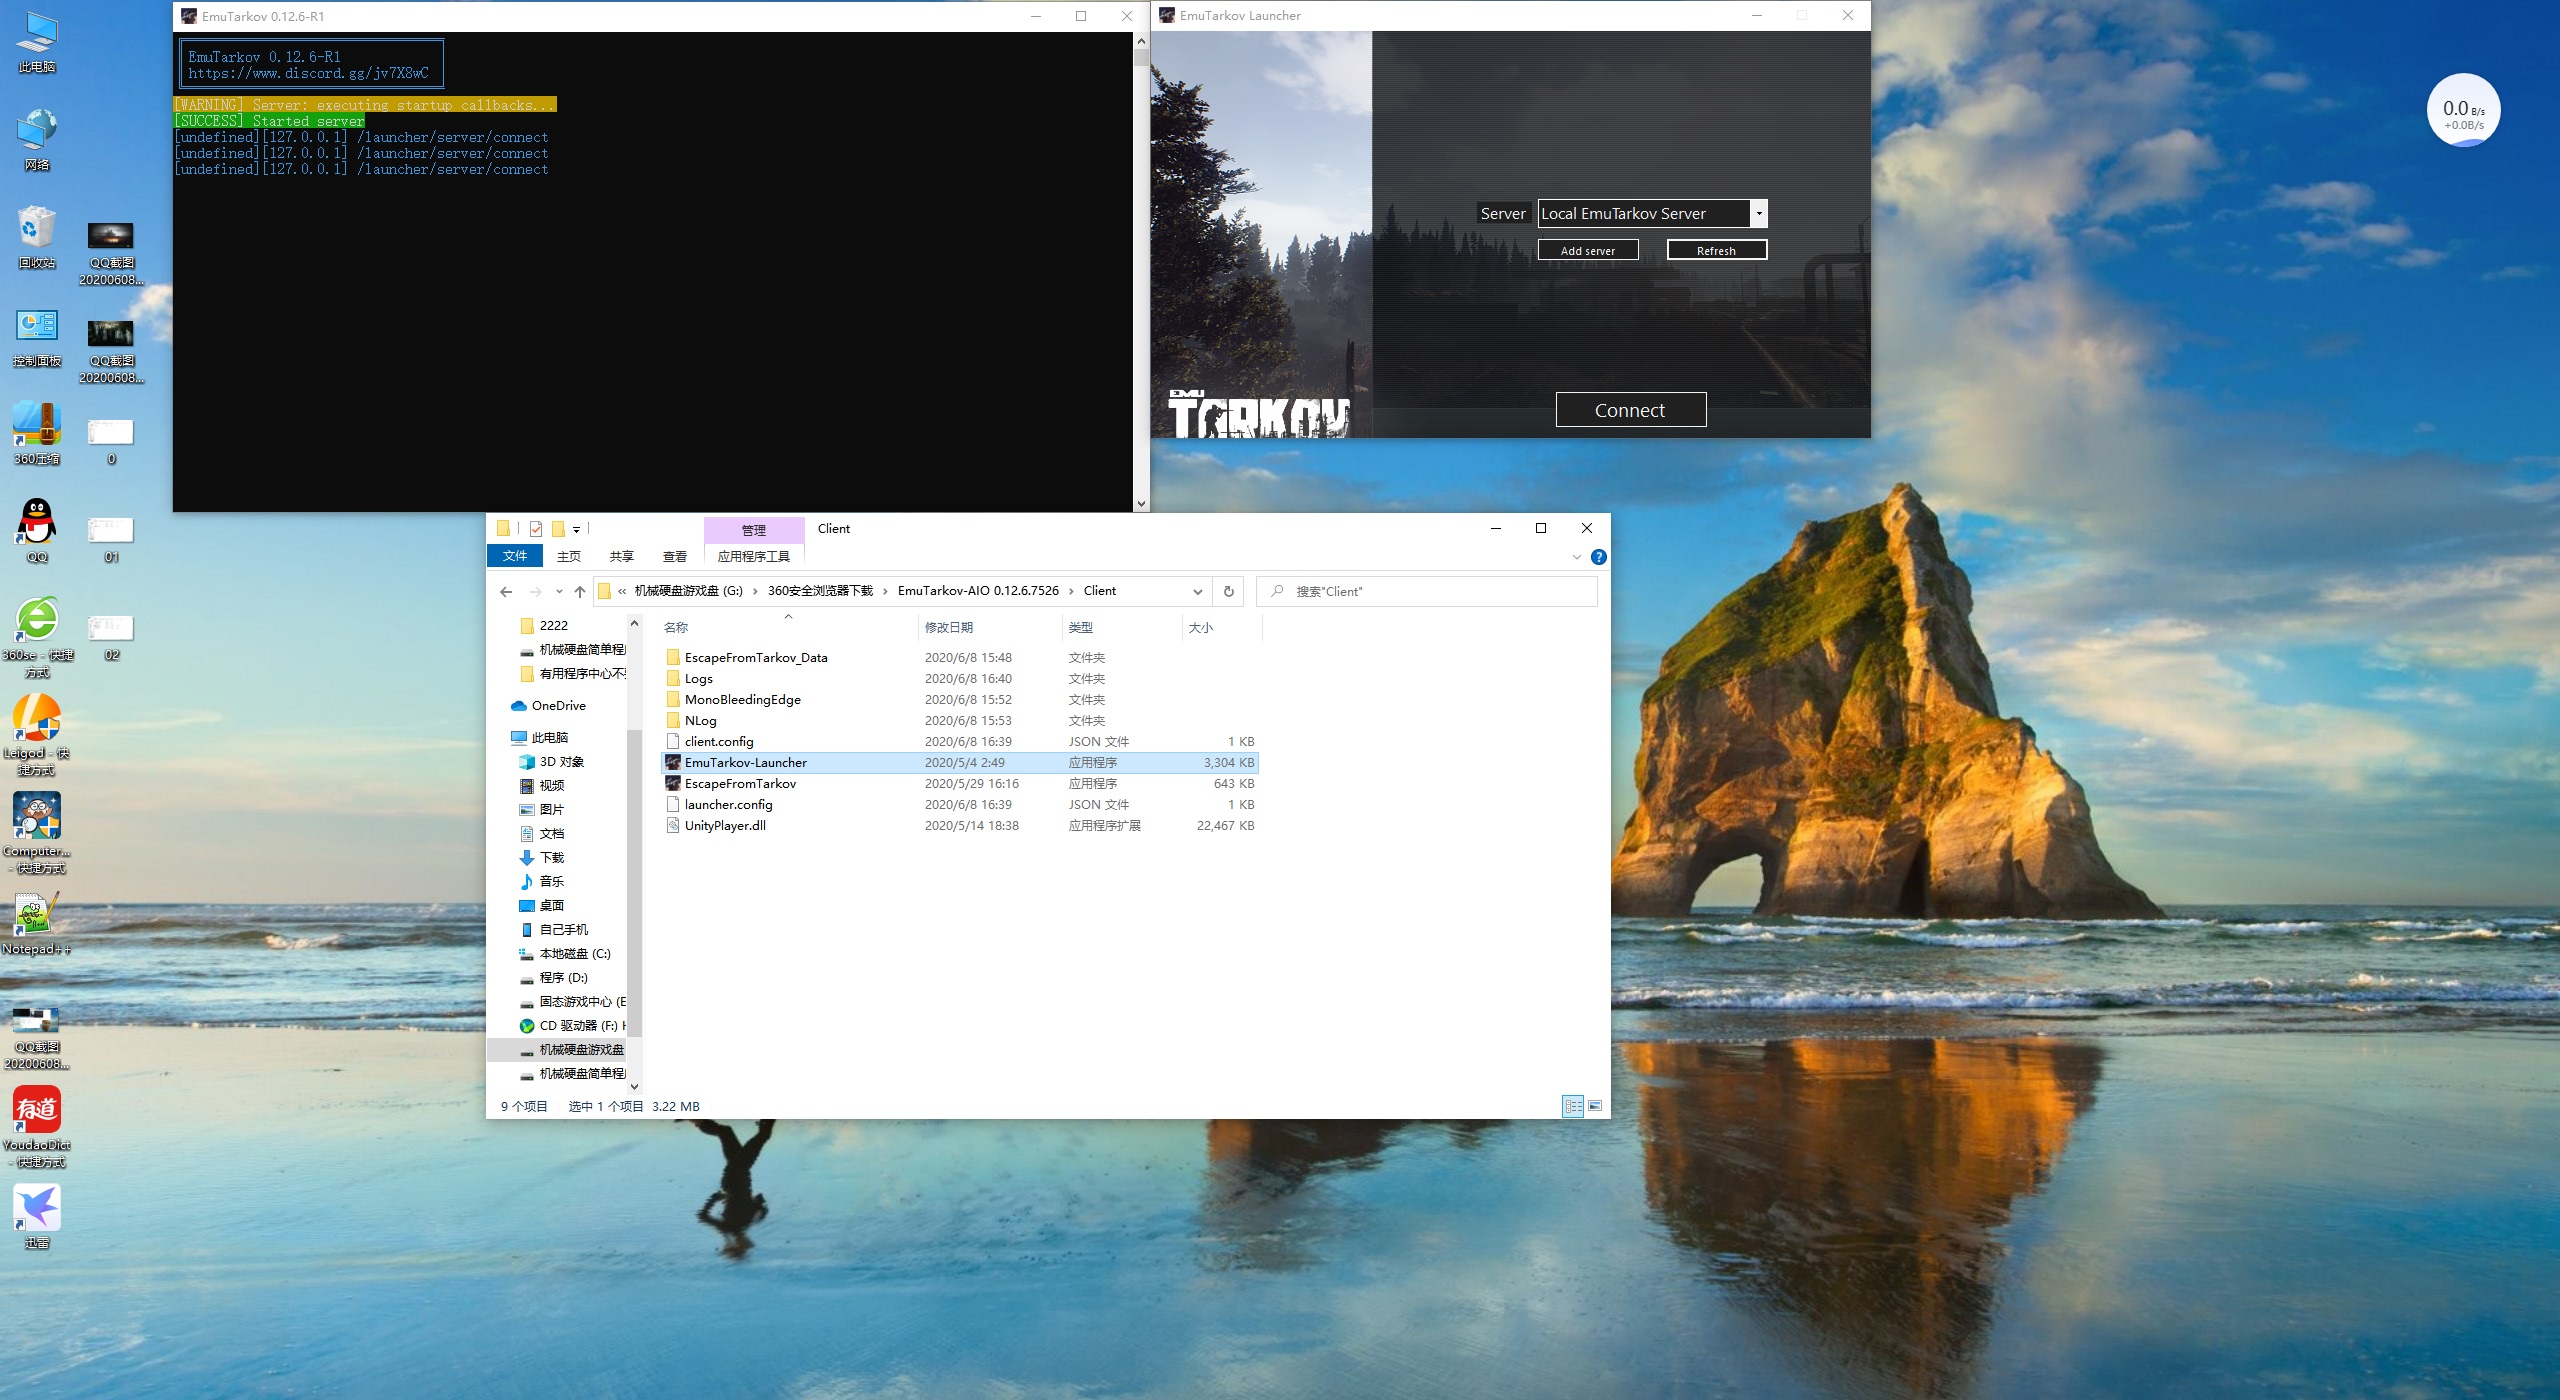
Task: Sort files by the 大小 column header
Action: pos(1222,627)
